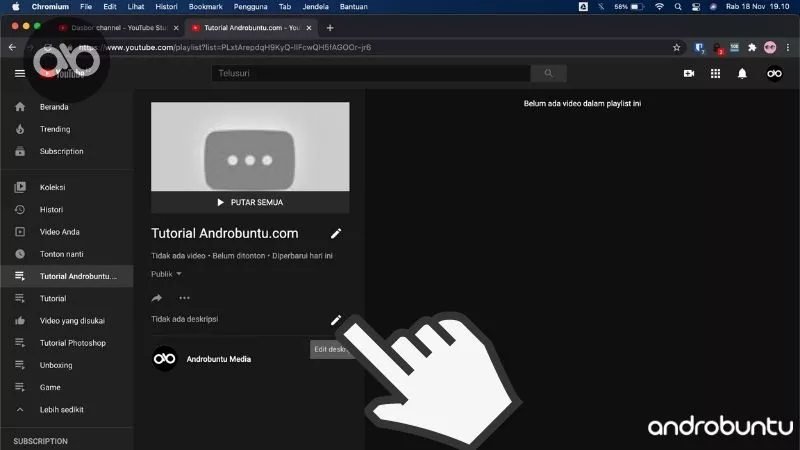Click the playlist thumbnail placeholder
The height and width of the screenshot is (450, 800).
click(x=250, y=147)
